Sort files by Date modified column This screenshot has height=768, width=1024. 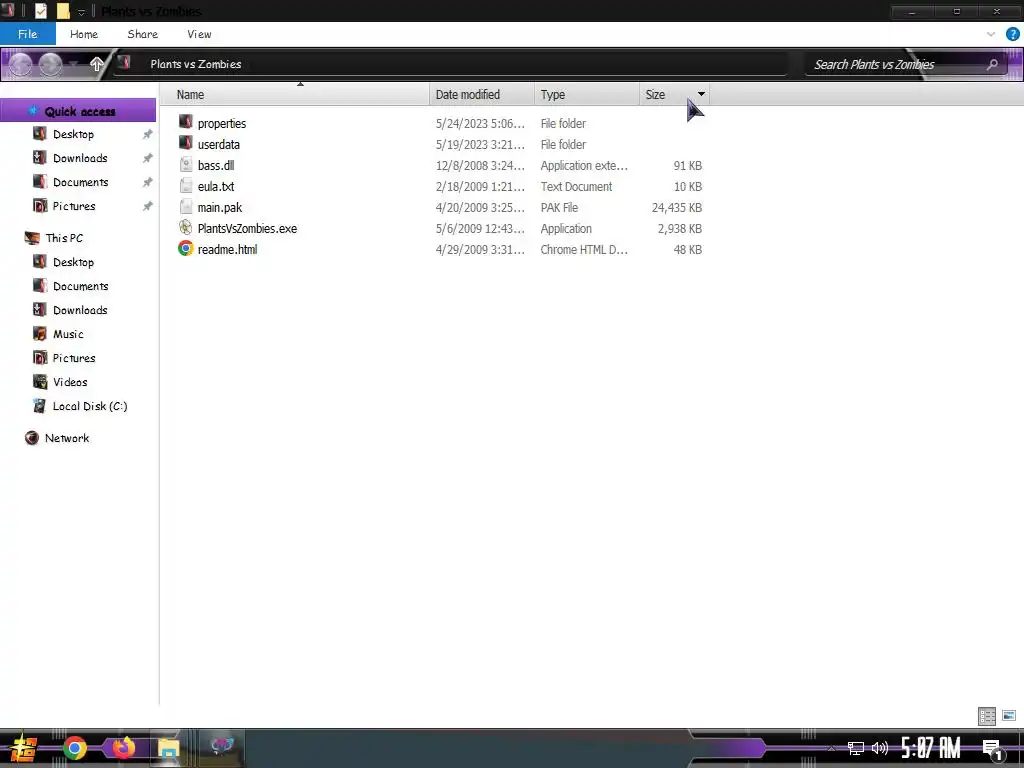(482, 95)
